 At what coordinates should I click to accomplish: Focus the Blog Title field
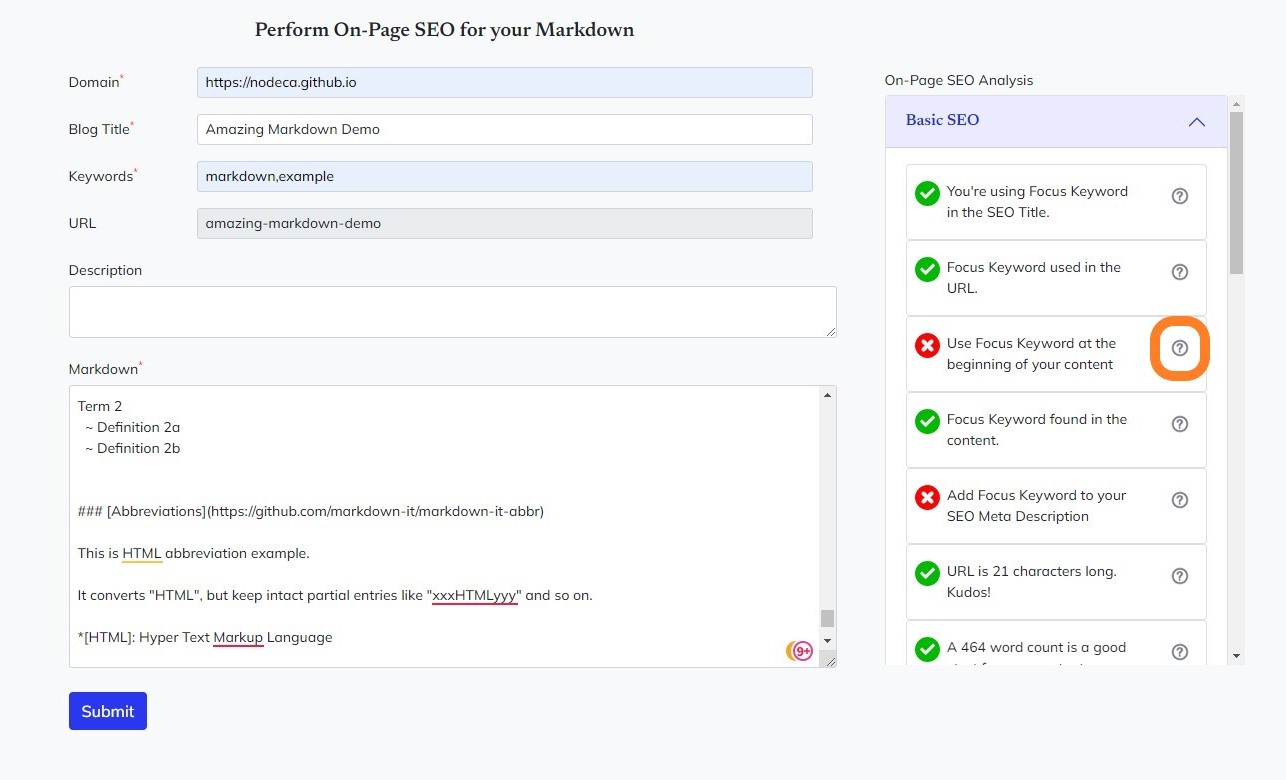pos(504,129)
